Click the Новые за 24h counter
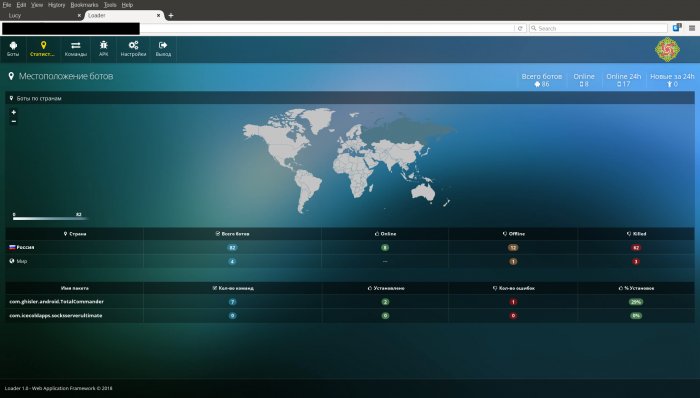This screenshot has height=398, width=700. pyautogui.click(x=672, y=80)
